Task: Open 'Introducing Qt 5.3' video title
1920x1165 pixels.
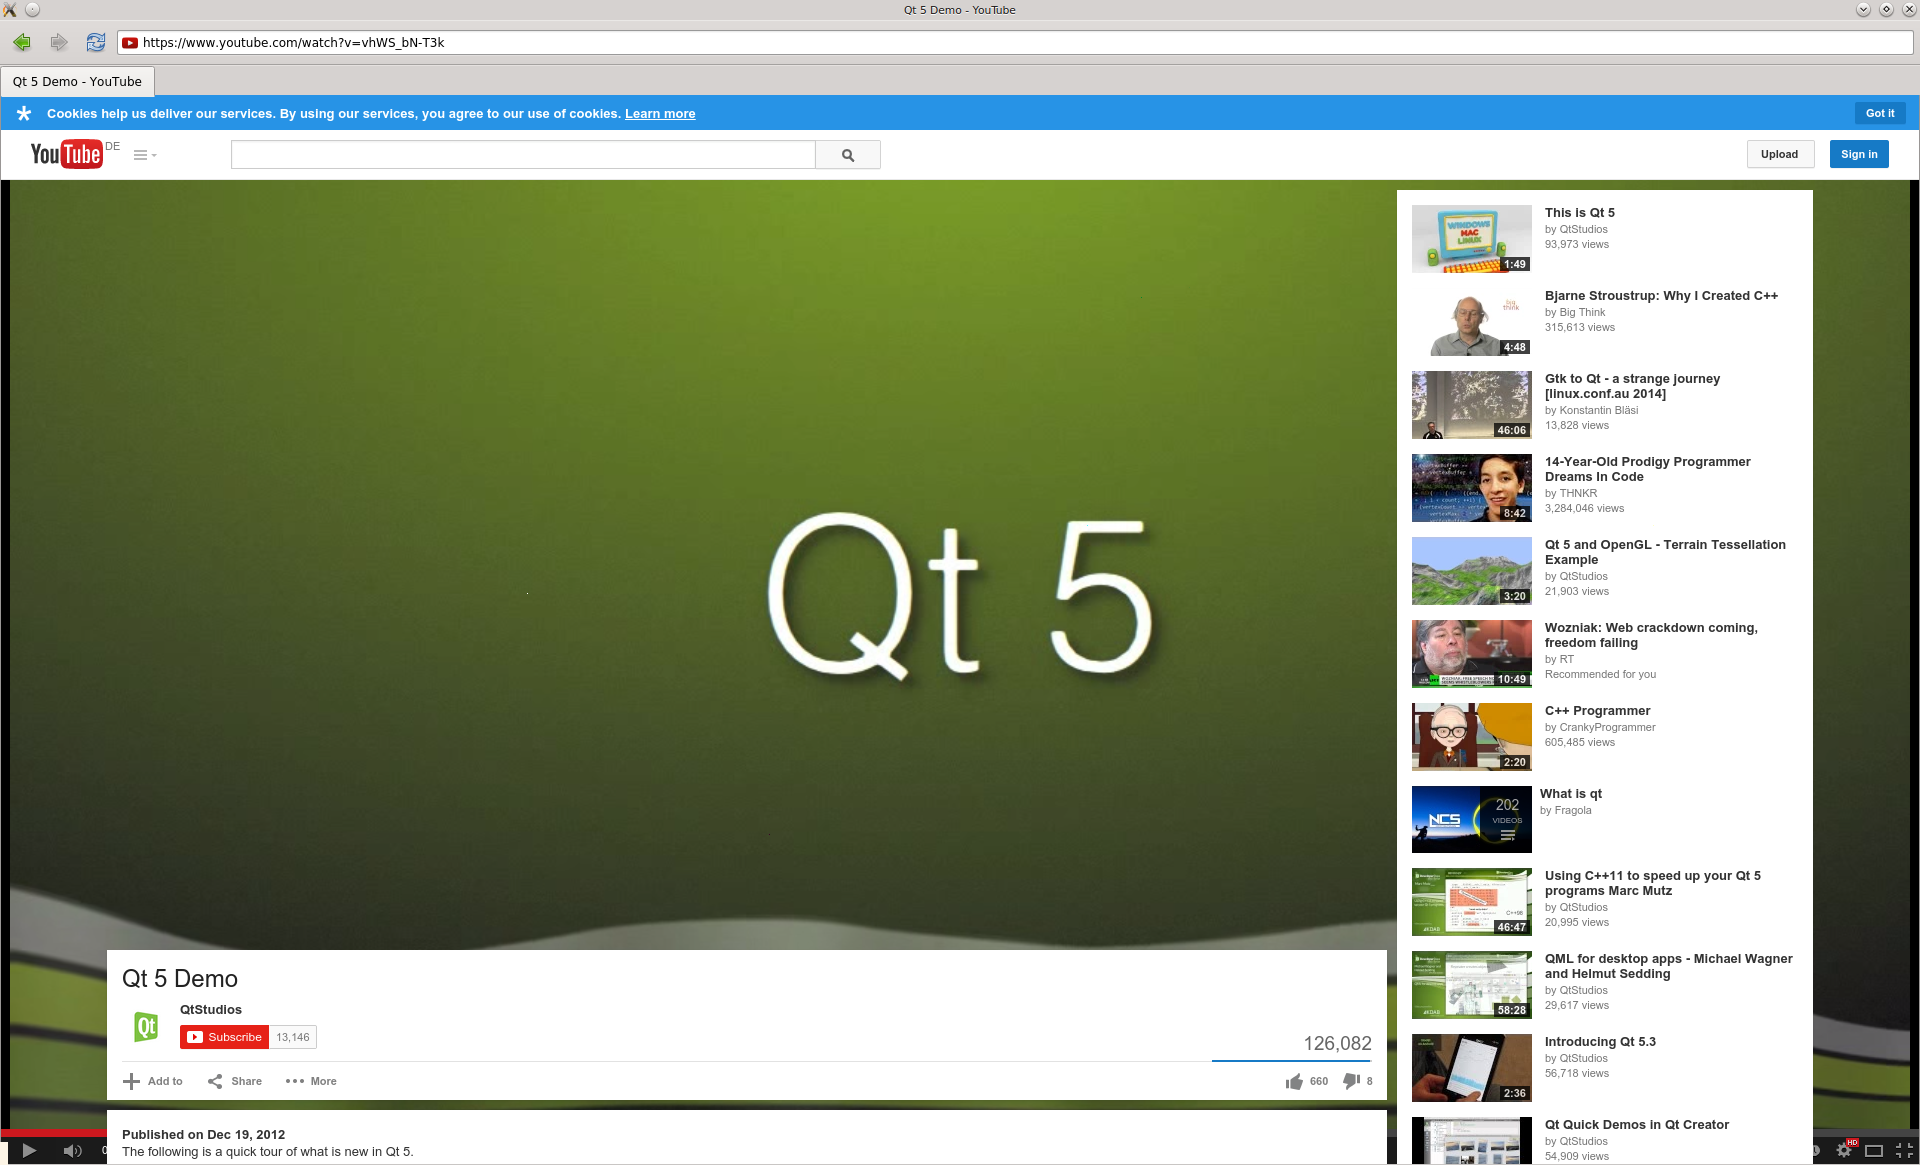Action: pos(1600,1042)
